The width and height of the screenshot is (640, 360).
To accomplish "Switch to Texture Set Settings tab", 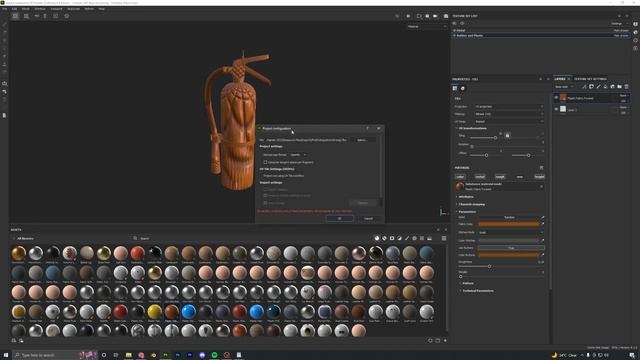I will point(590,79).
